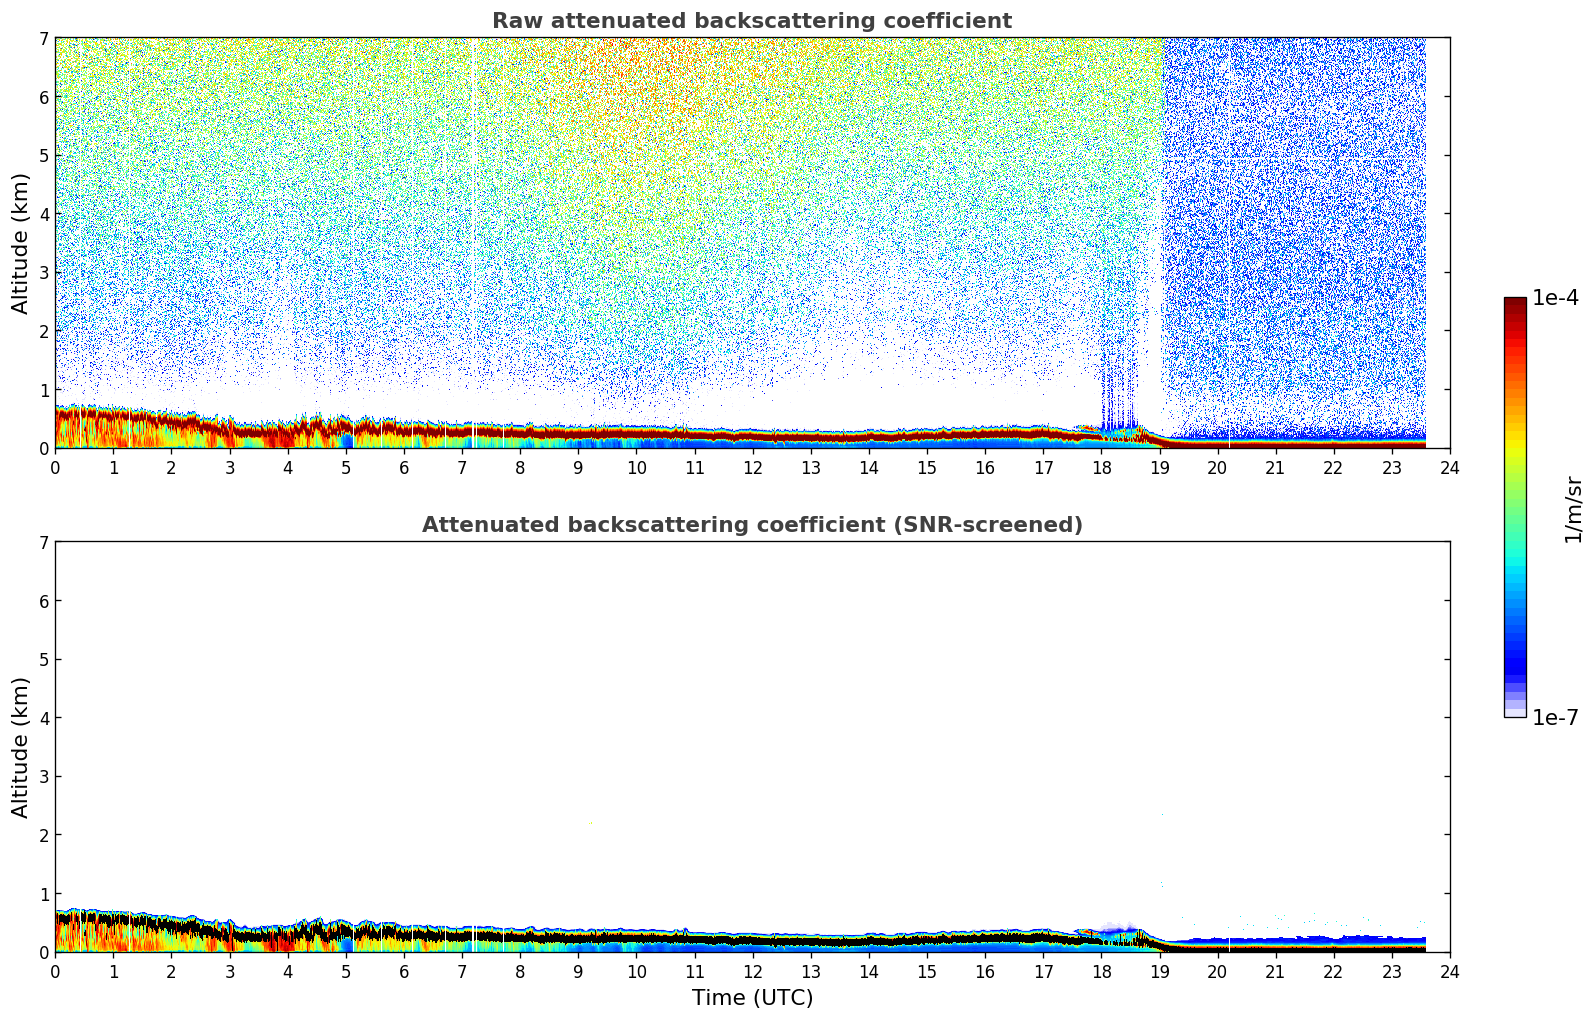
Task: Click hour tick "19" under the top plot
Action: coord(1159,467)
